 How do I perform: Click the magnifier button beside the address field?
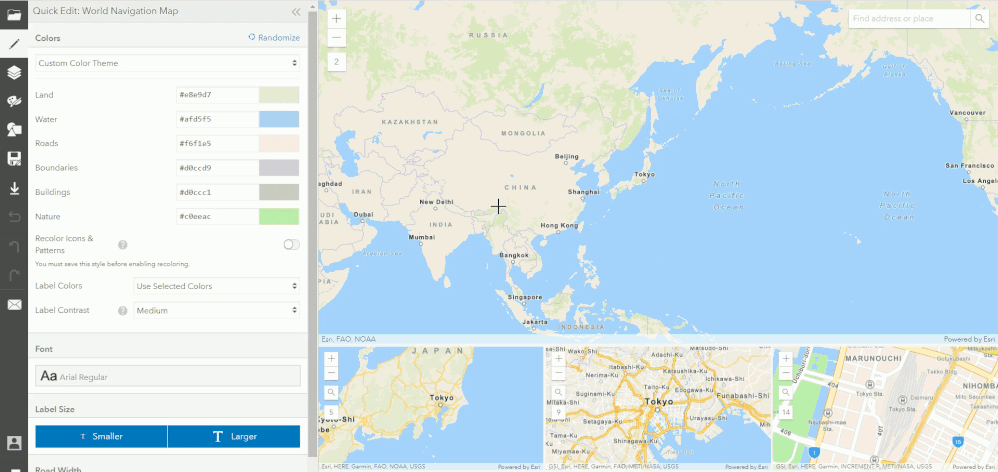(980, 18)
